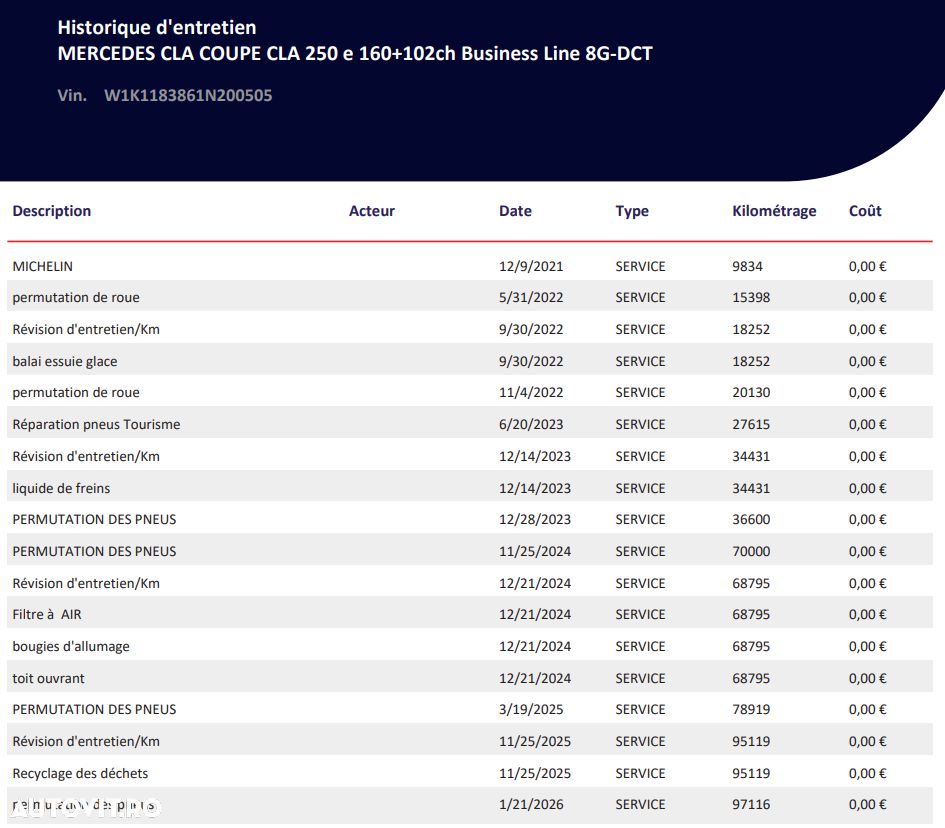Select the liquide de freins row
945x828 pixels.
(470, 488)
